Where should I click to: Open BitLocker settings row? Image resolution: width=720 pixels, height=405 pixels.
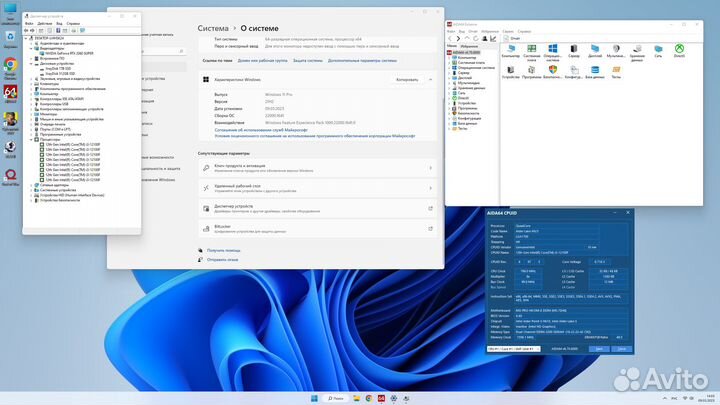pyautogui.click(x=318, y=229)
